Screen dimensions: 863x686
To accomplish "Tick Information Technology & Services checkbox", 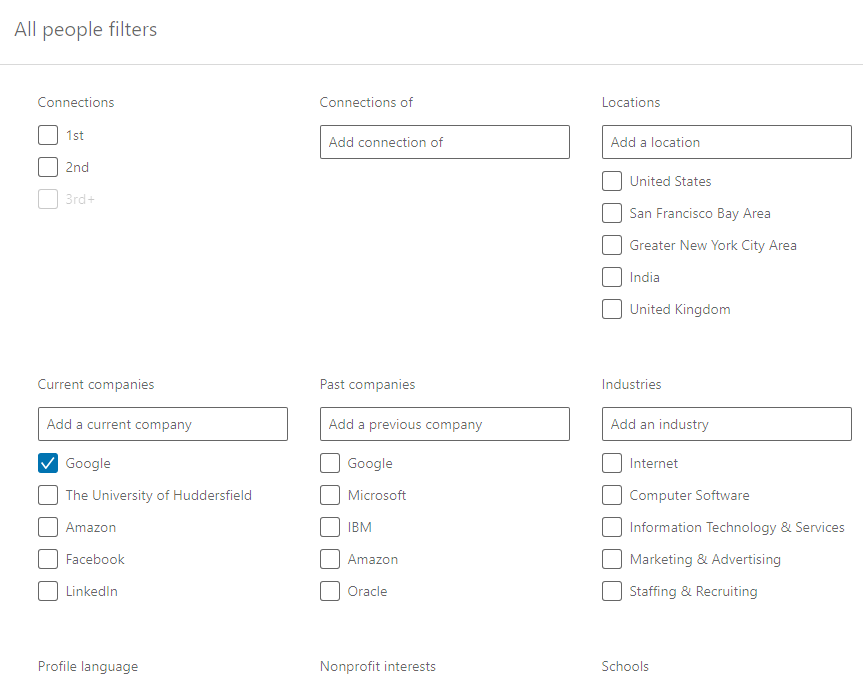I will [x=611, y=527].
